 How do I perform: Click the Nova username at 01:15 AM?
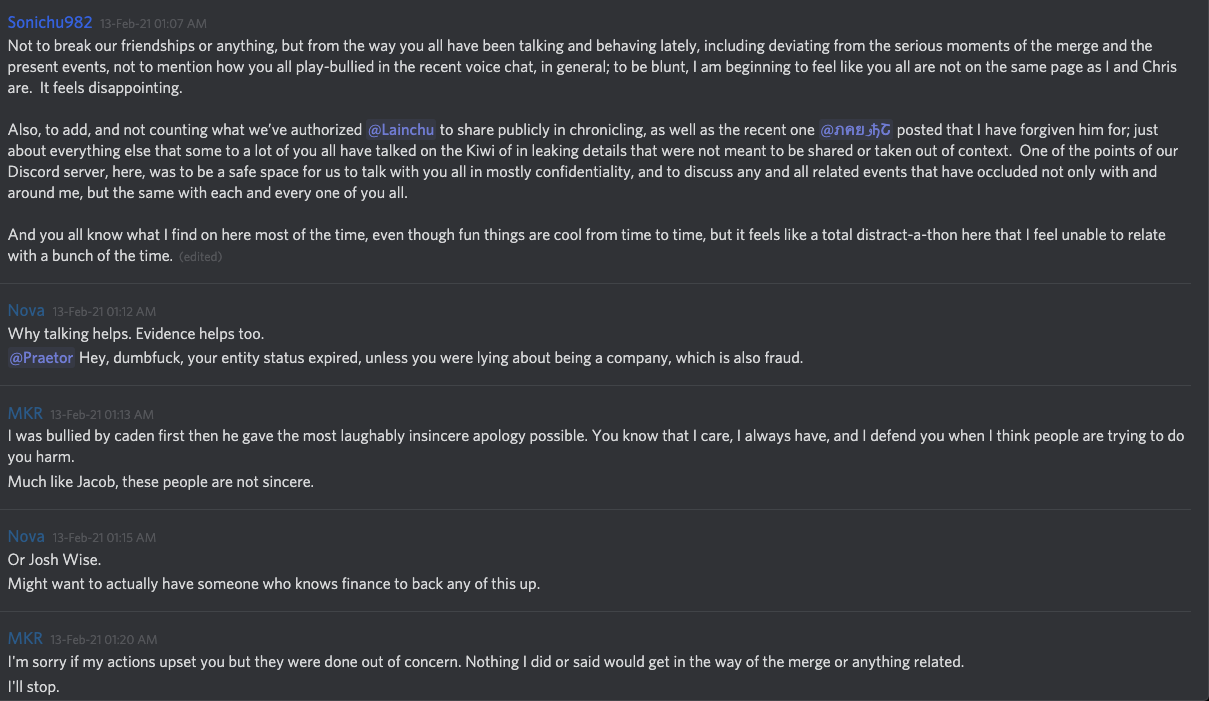coord(26,537)
